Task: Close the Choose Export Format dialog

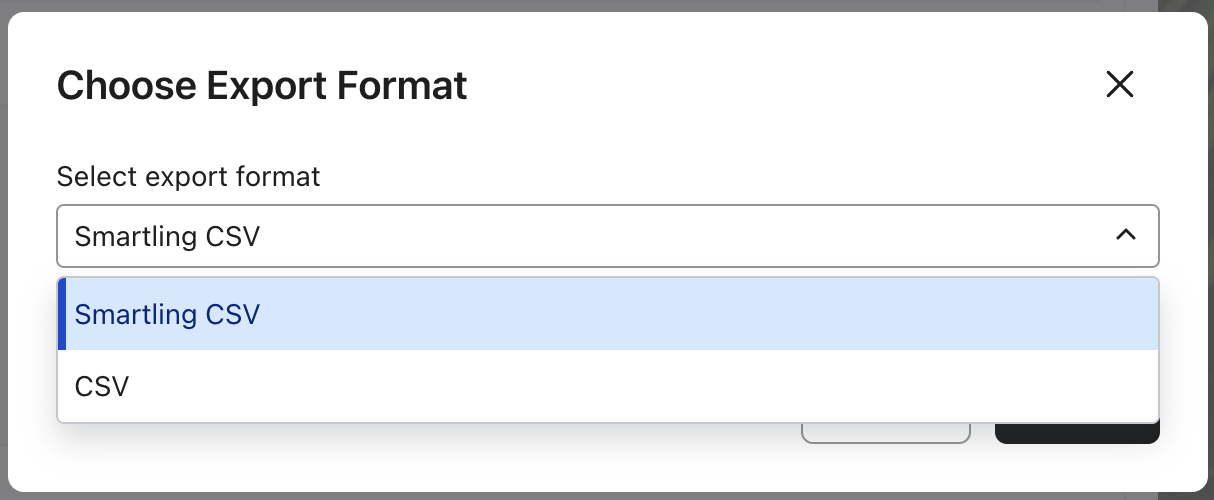Action: (x=1119, y=85)
